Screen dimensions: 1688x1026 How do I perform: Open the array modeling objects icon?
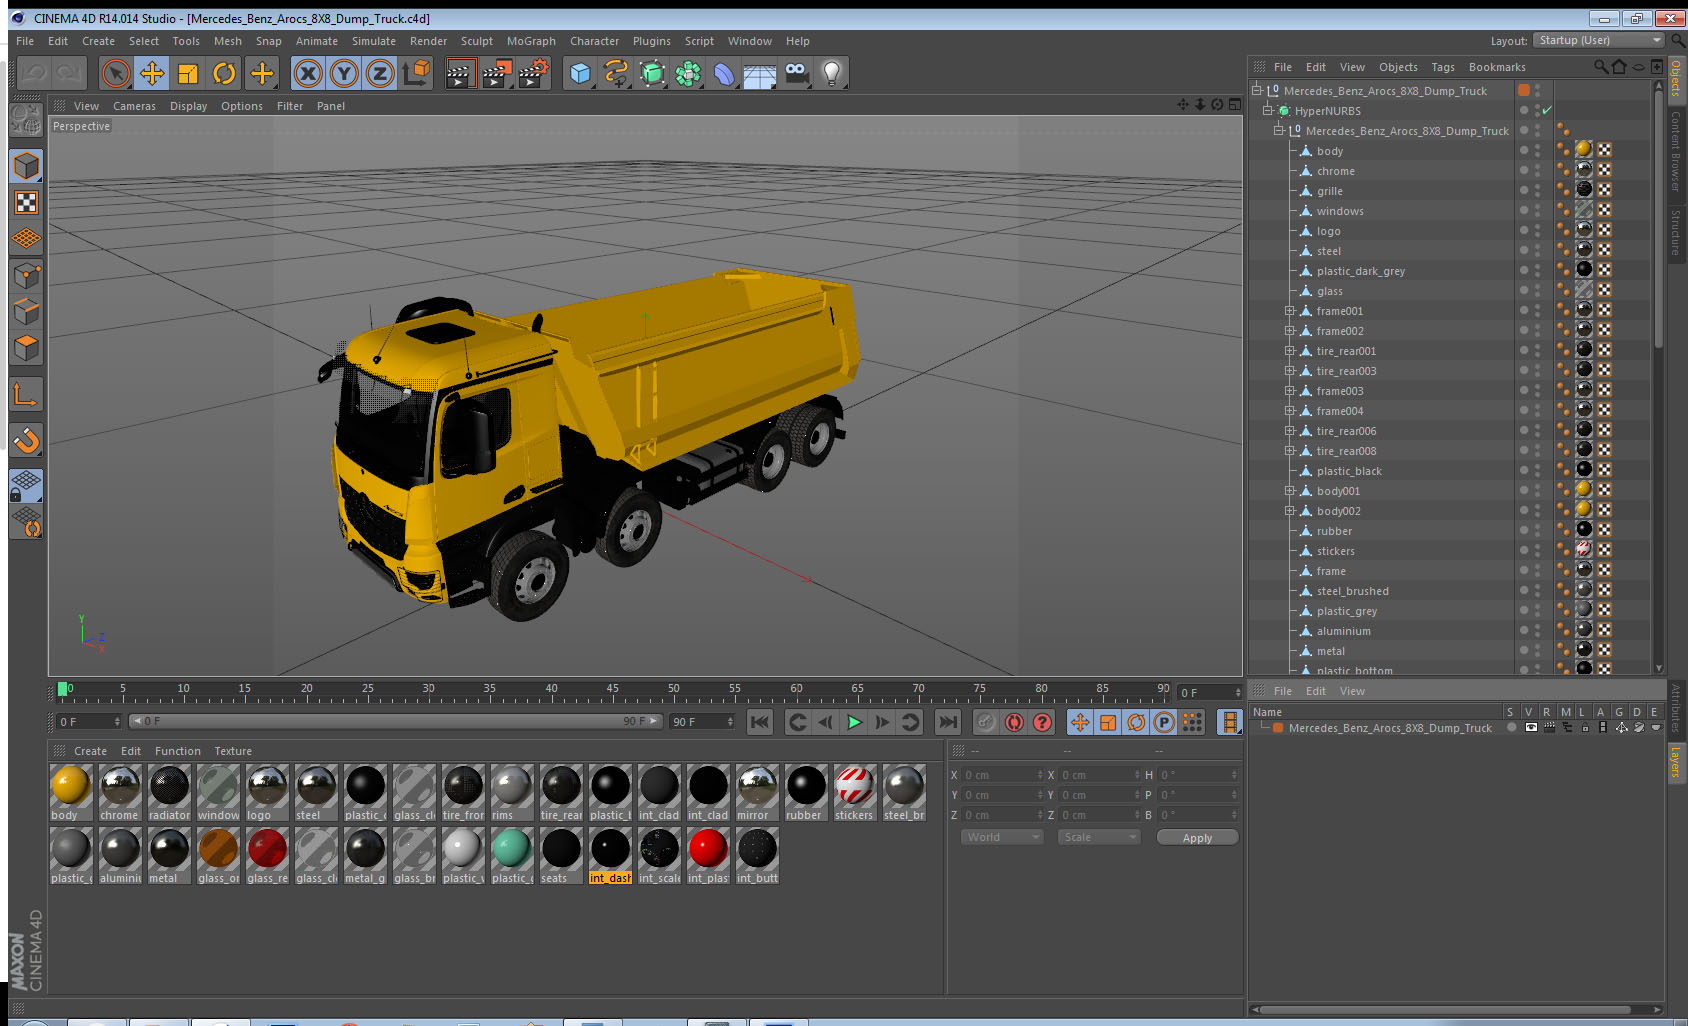(688, 73)
